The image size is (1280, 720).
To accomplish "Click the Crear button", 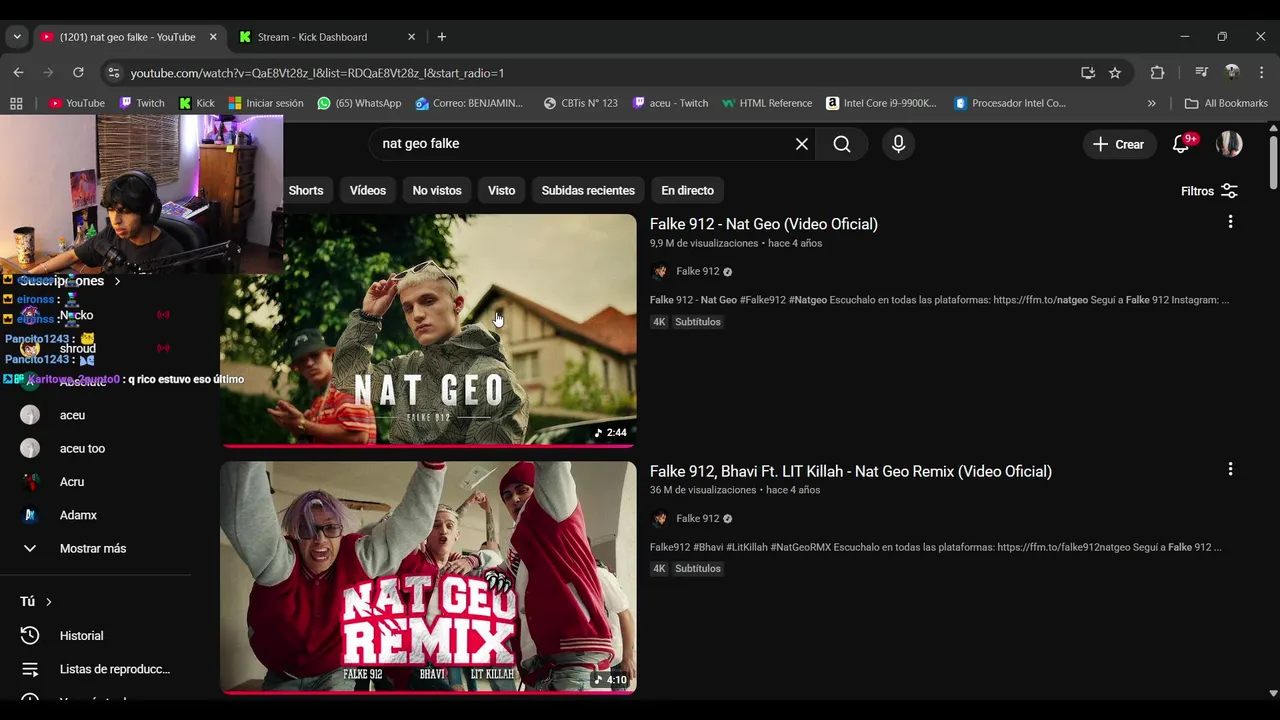I will (1119, 144).
